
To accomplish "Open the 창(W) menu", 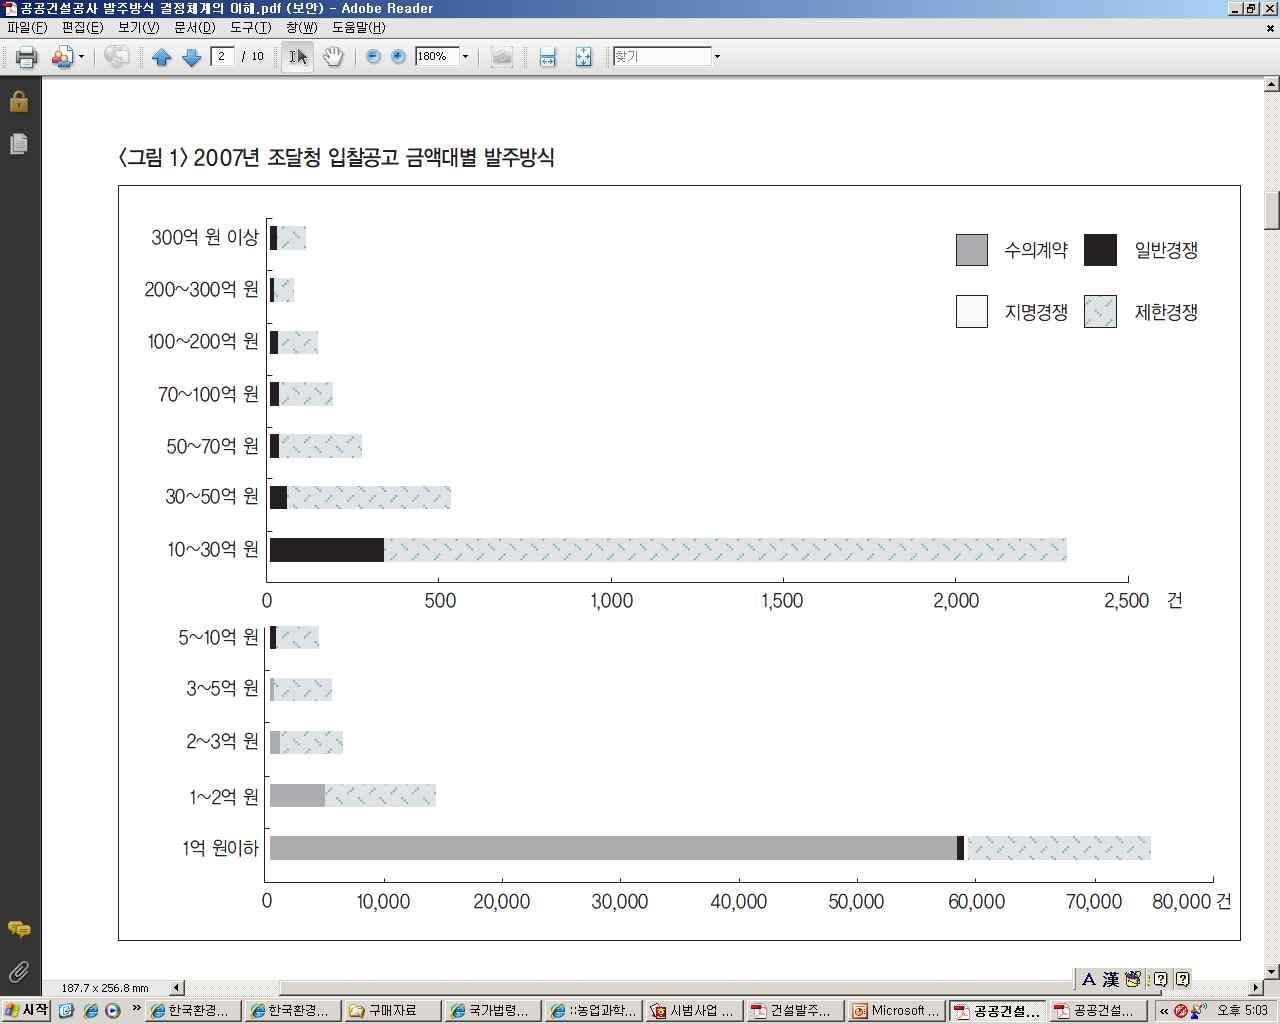I will click(301, 27).
